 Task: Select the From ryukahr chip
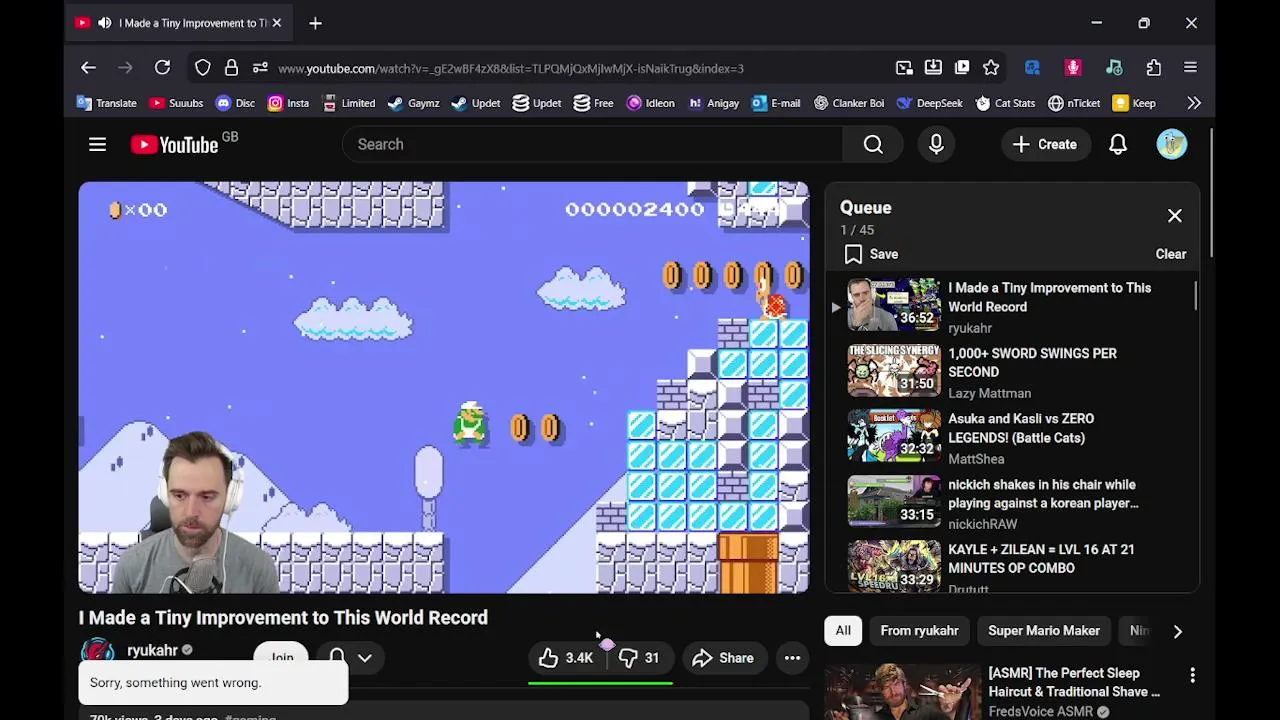pos(919,631)
